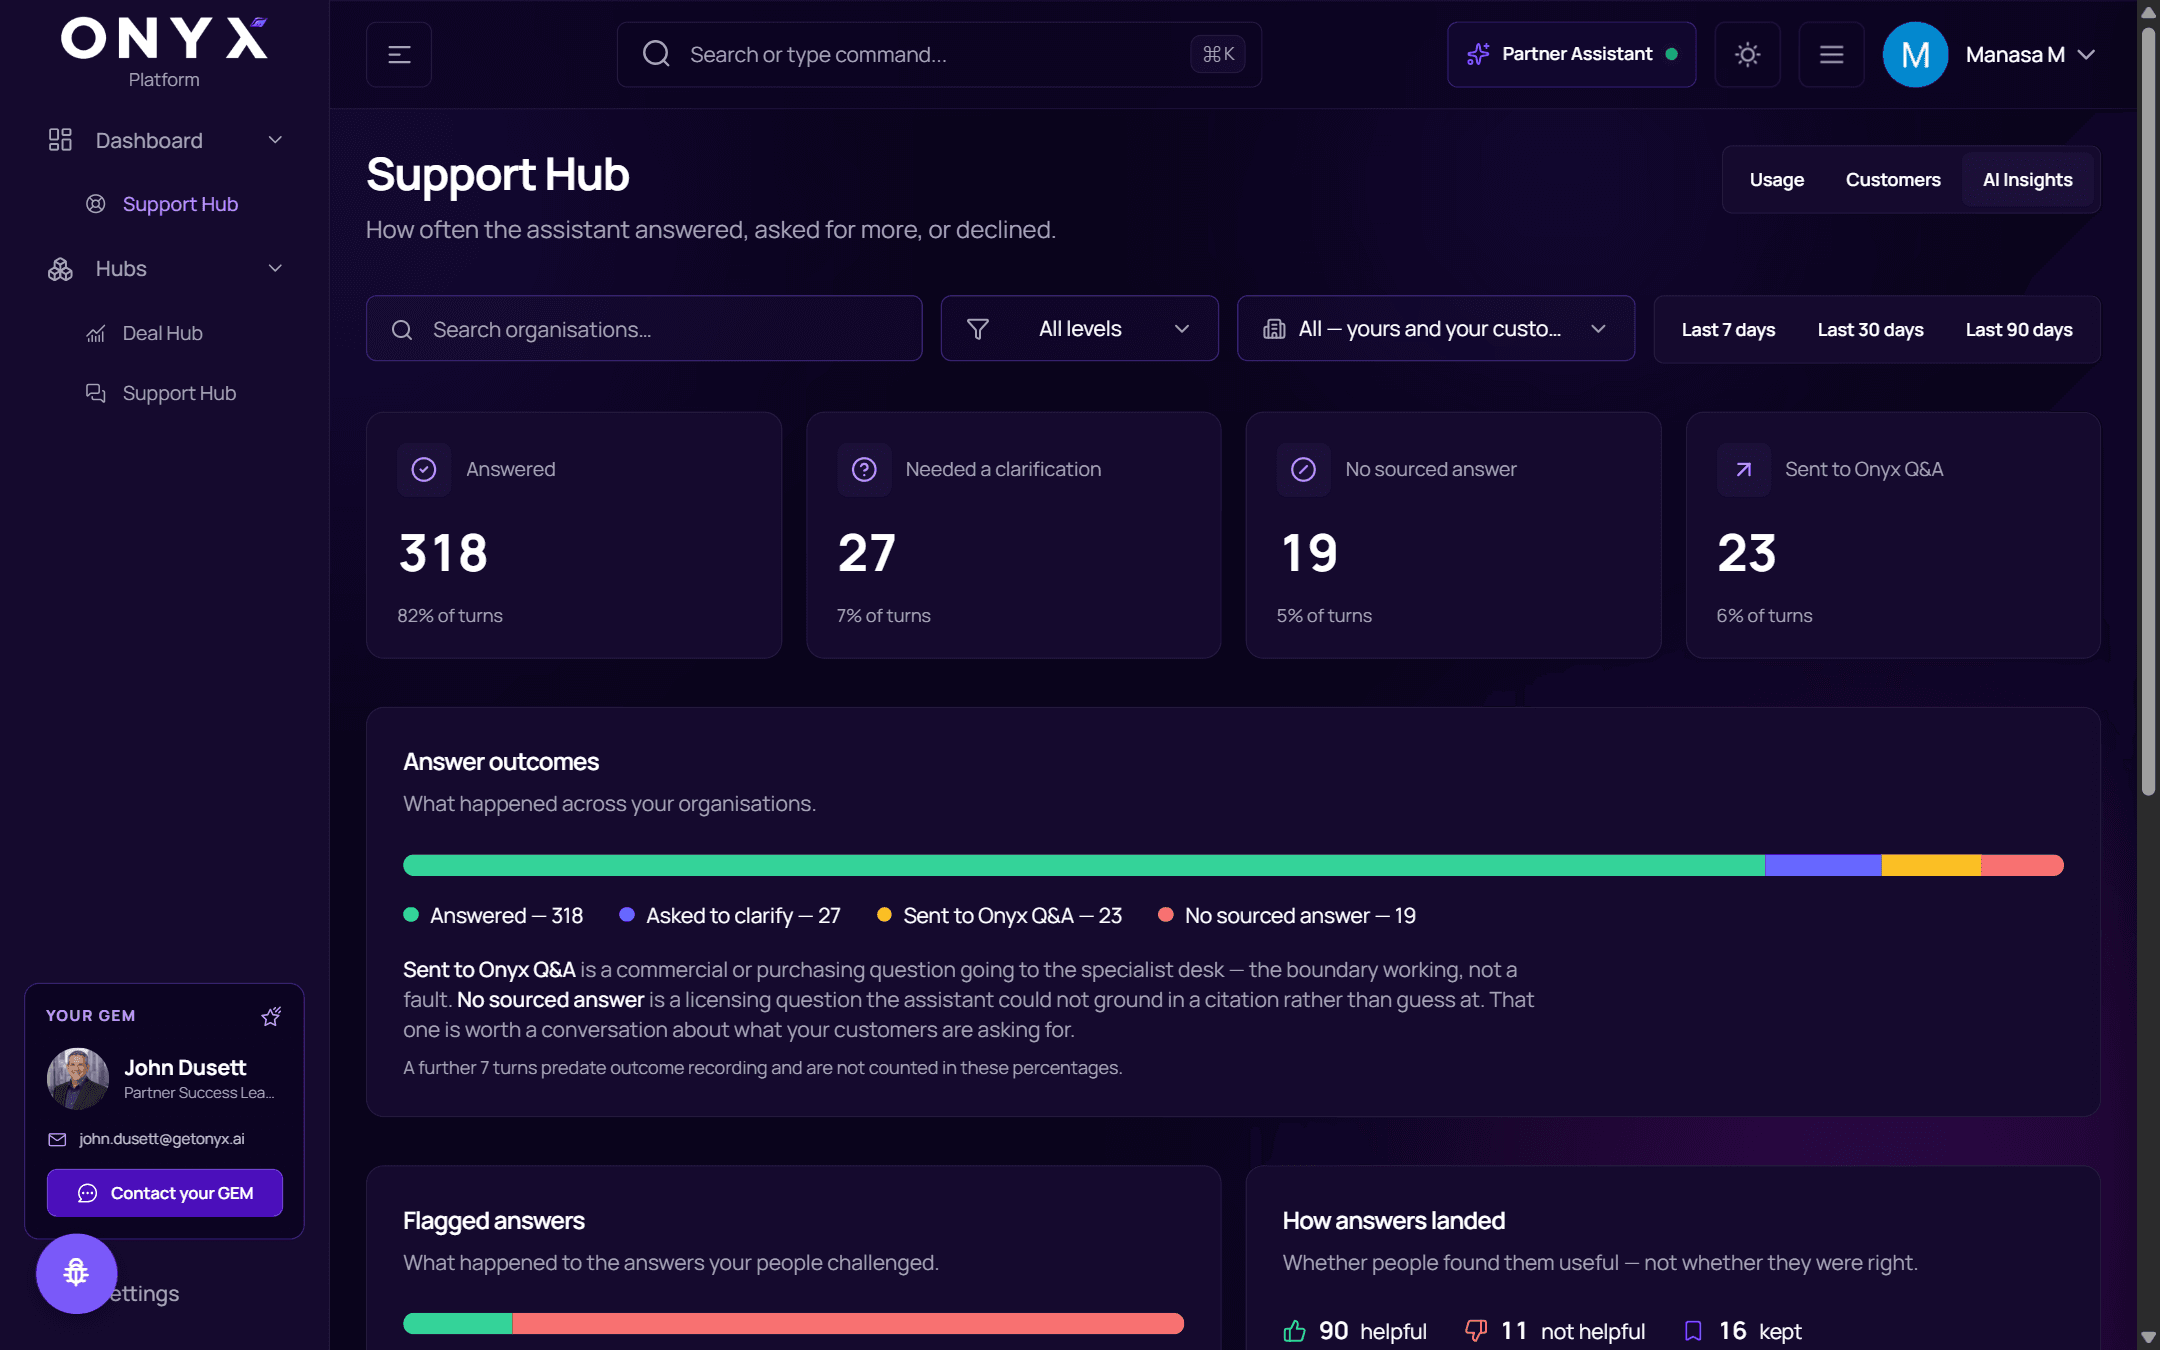2160x1350 pixels.
Task: Collapse sidebar with the top menu toggle
Action: [399, 55]
